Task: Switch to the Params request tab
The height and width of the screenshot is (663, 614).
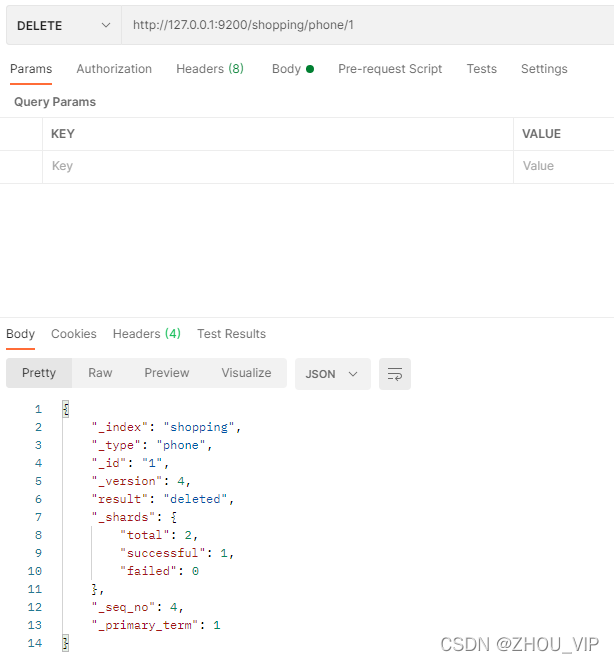Action: pyautogui.click(x=31, y=69)
